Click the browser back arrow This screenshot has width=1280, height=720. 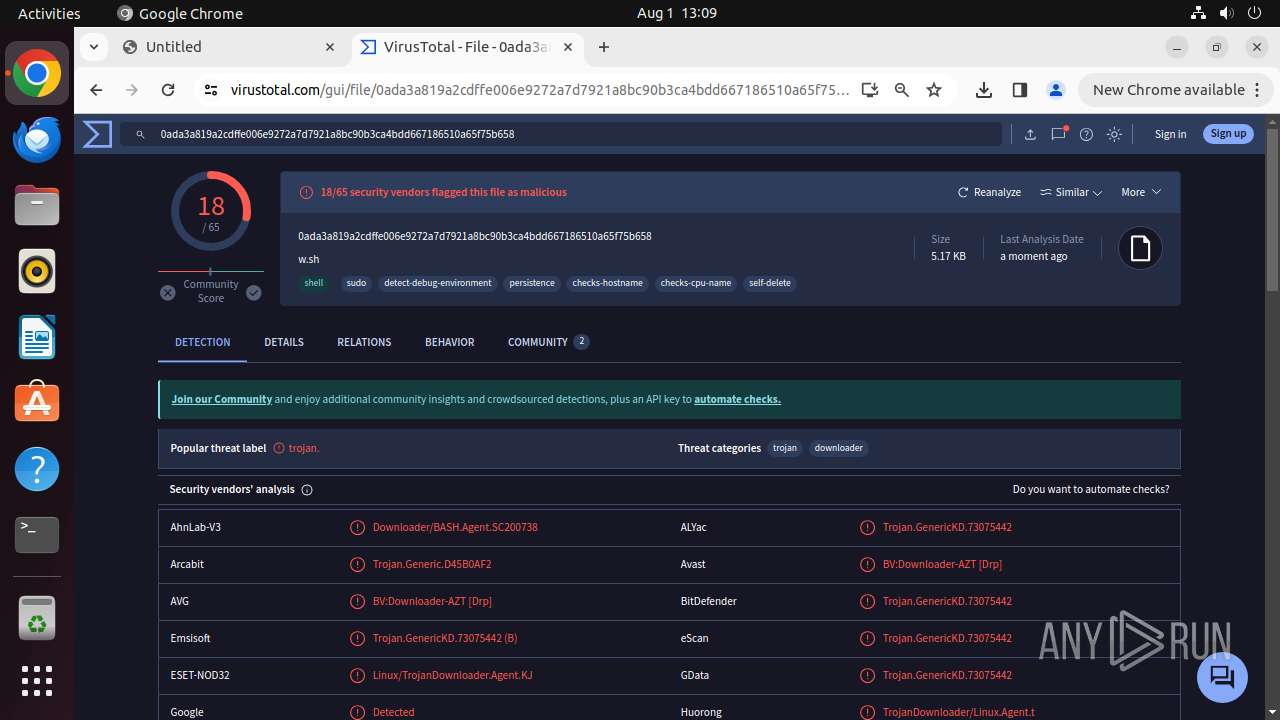click(96, 90)
